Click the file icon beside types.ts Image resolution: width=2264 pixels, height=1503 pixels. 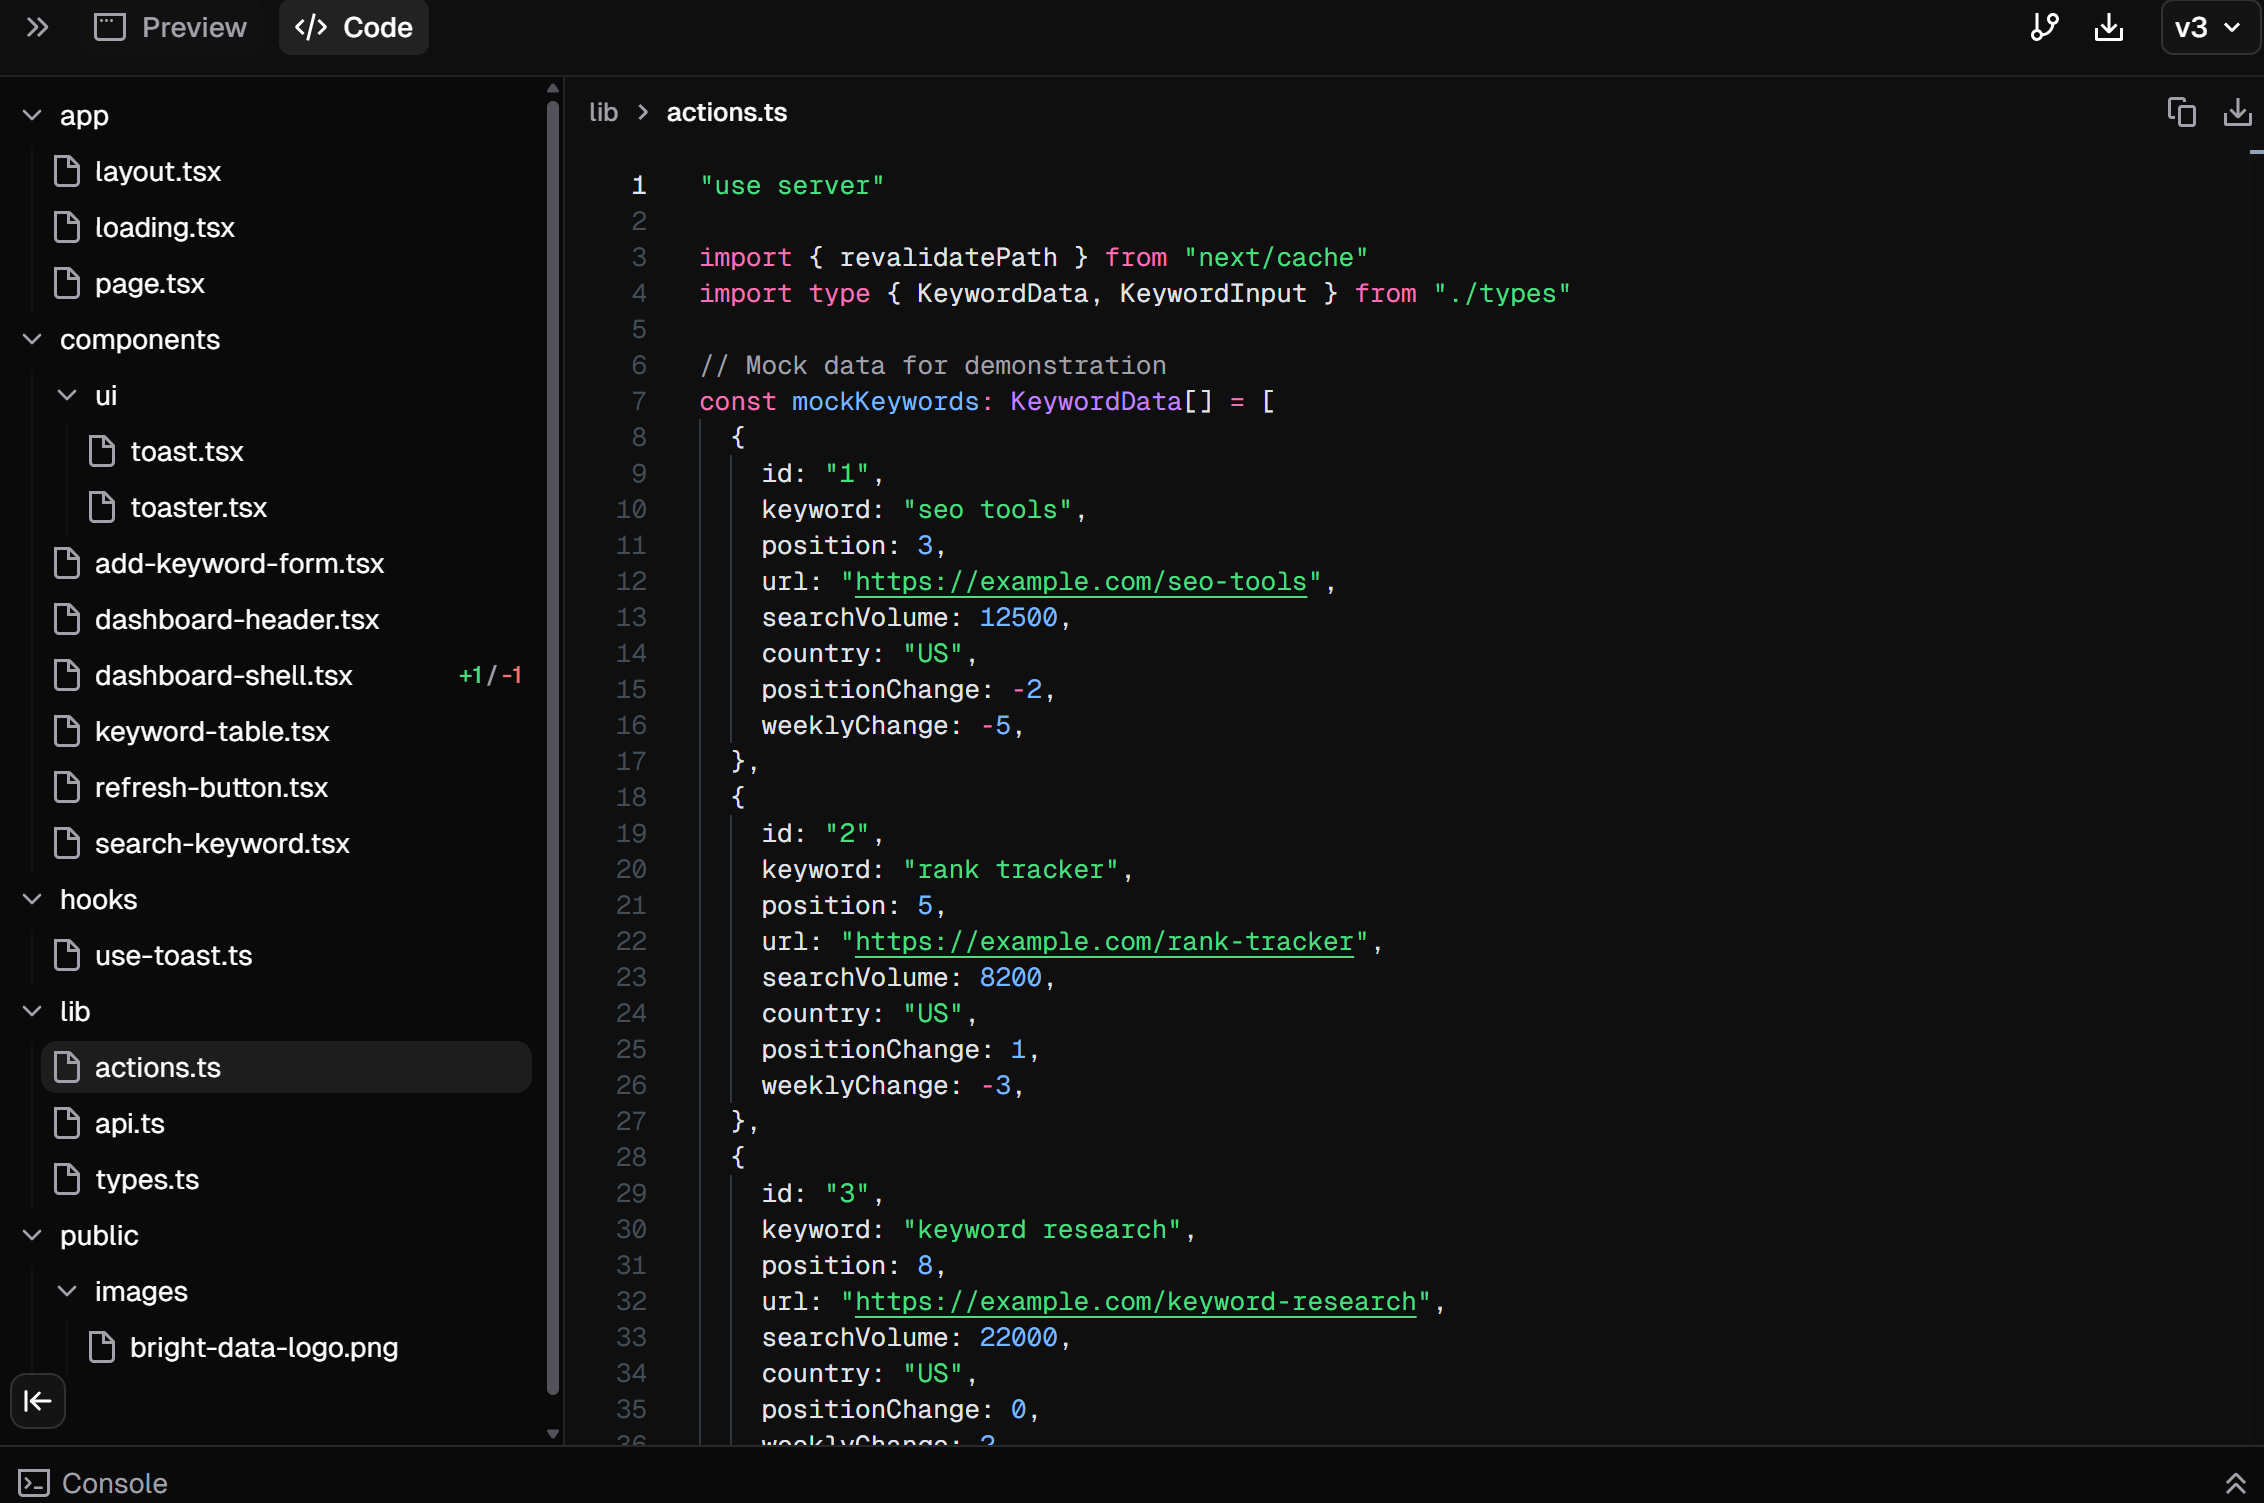point(67,1179)
